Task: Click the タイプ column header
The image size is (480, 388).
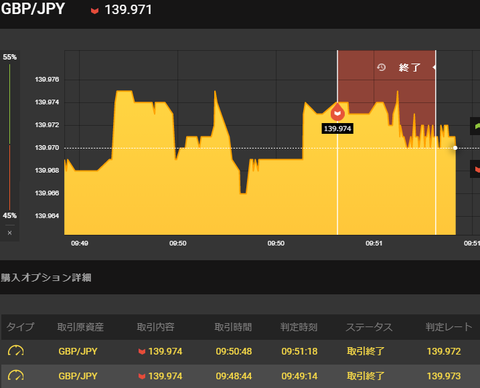Action: [x=20, y=327]
